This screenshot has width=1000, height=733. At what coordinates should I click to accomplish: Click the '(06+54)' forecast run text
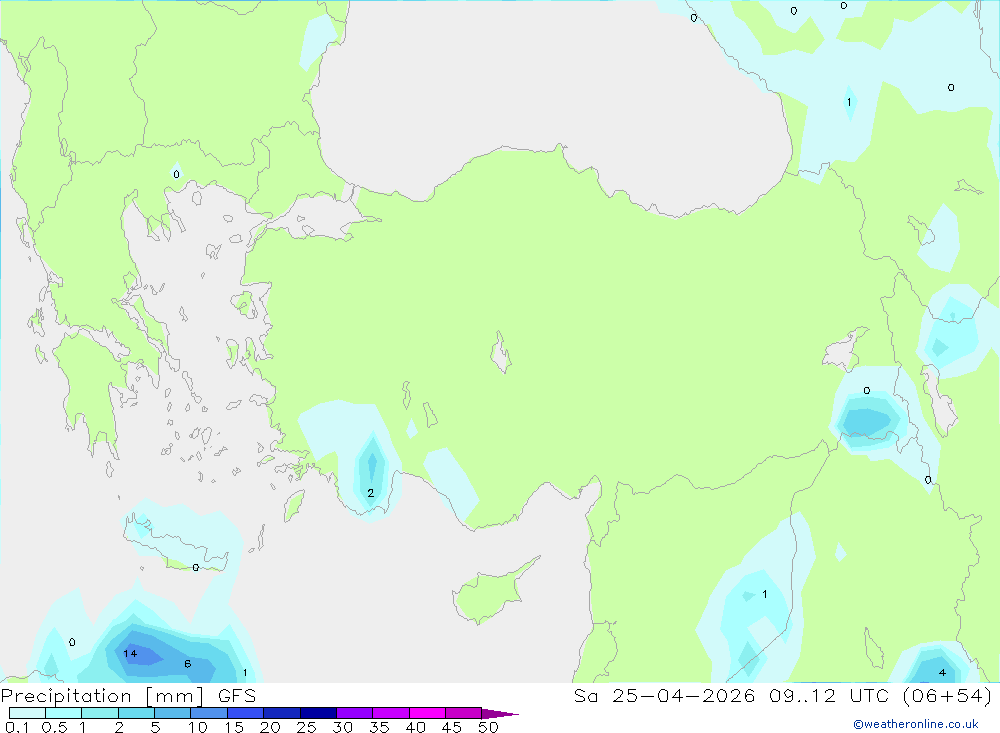(x=948, y=695)
